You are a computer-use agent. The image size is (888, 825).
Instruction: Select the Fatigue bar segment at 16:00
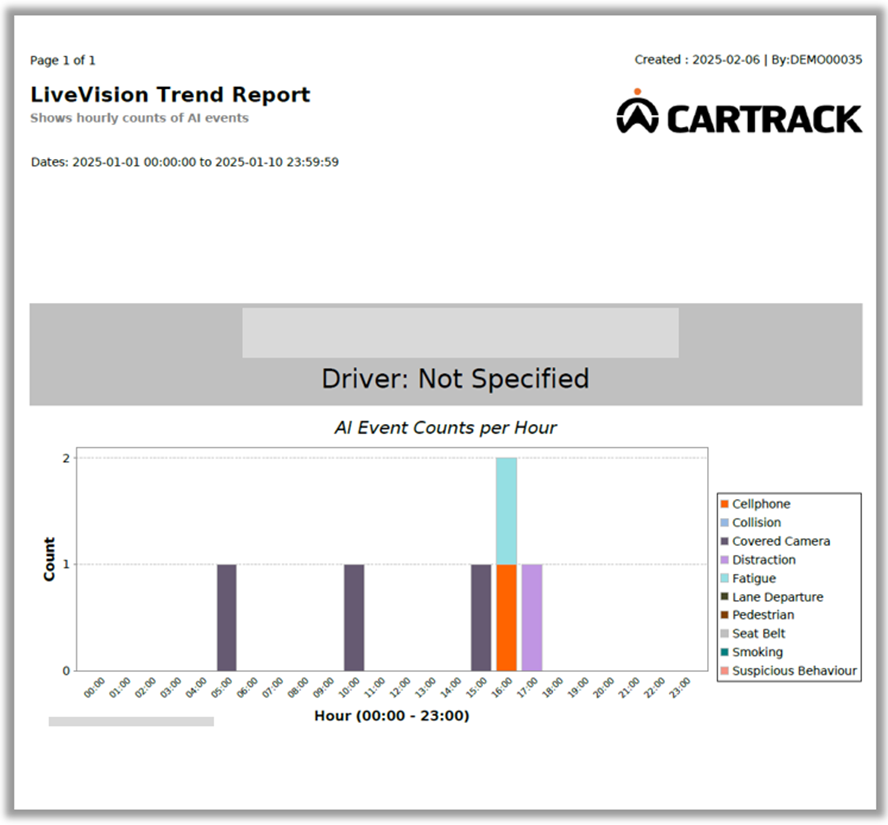pos(506,511)
